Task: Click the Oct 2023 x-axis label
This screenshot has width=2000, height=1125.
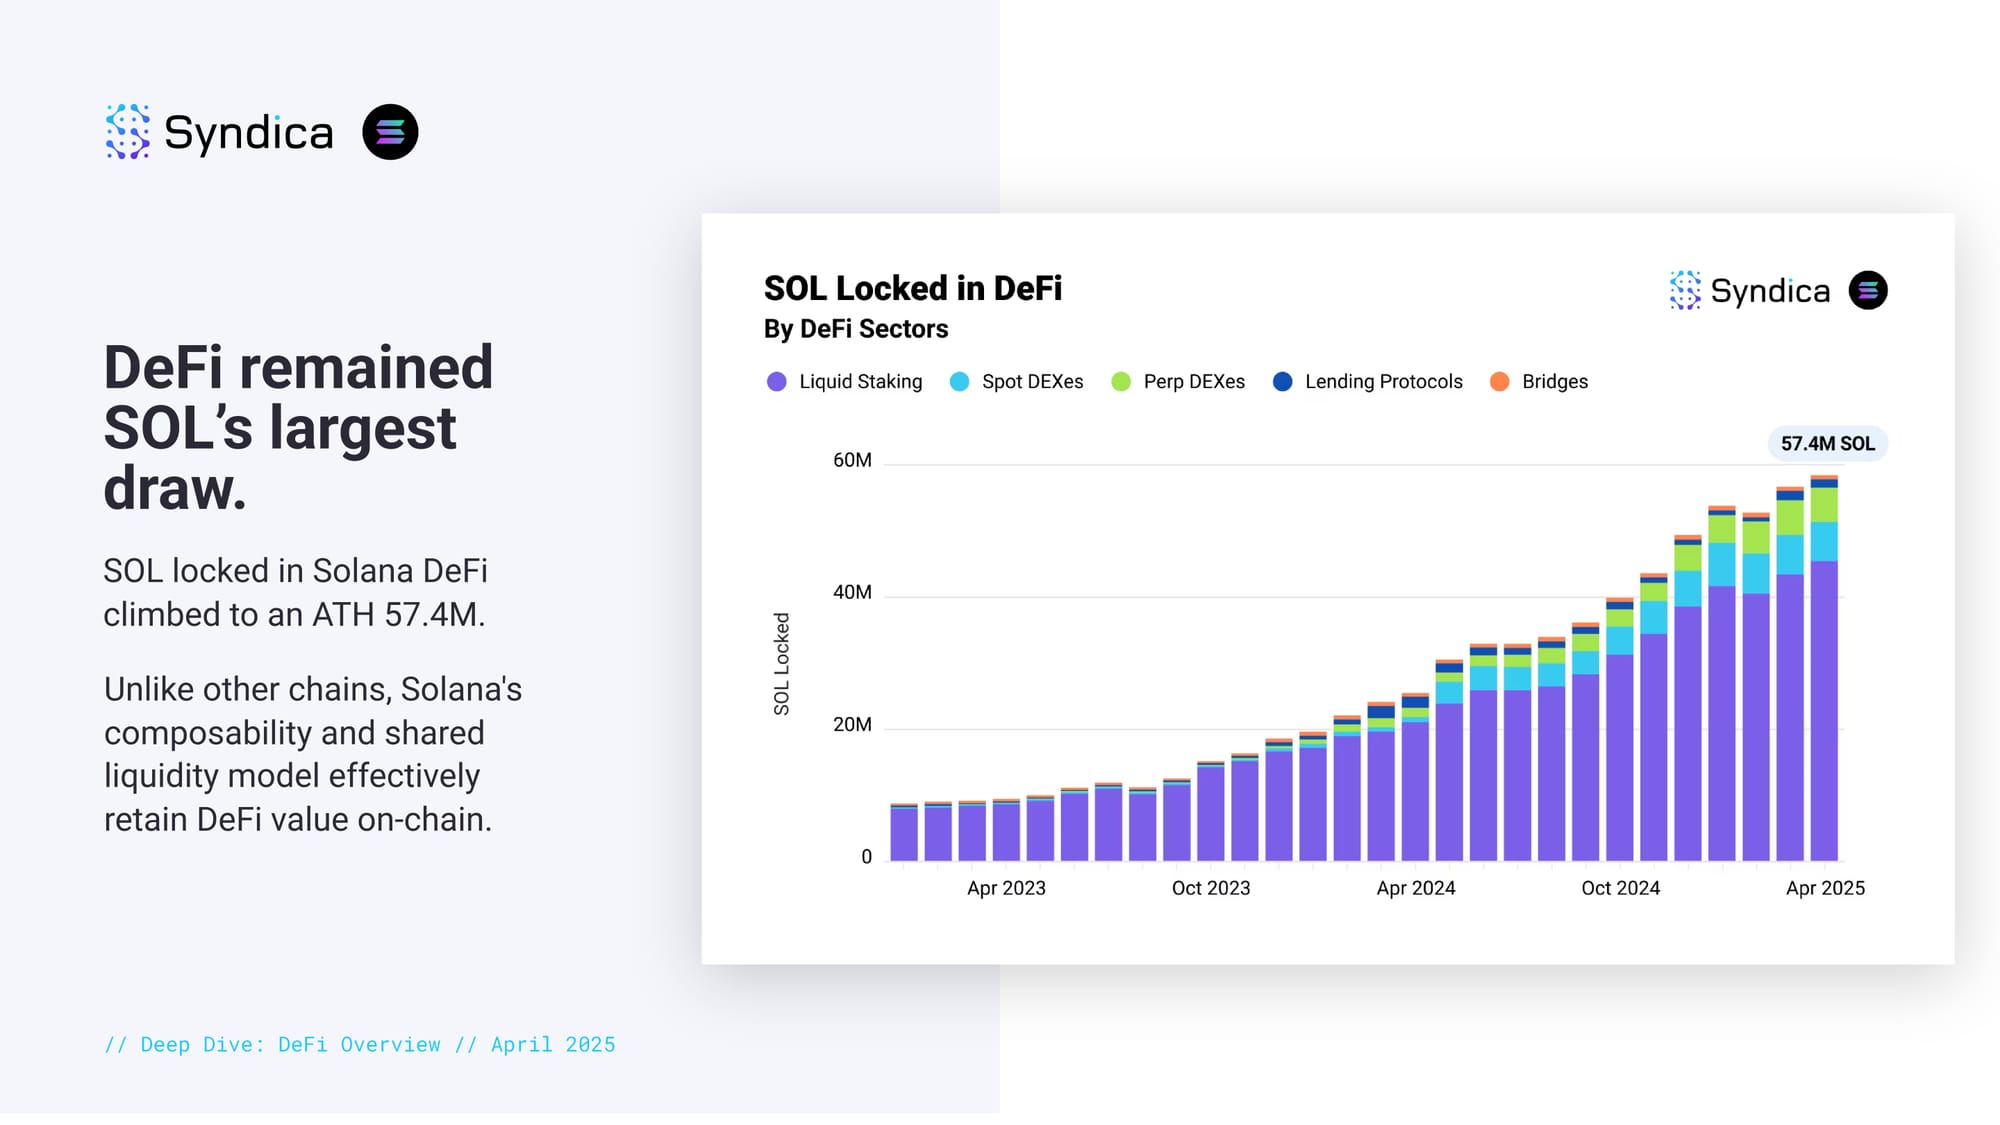Action: coord(1210,888)
